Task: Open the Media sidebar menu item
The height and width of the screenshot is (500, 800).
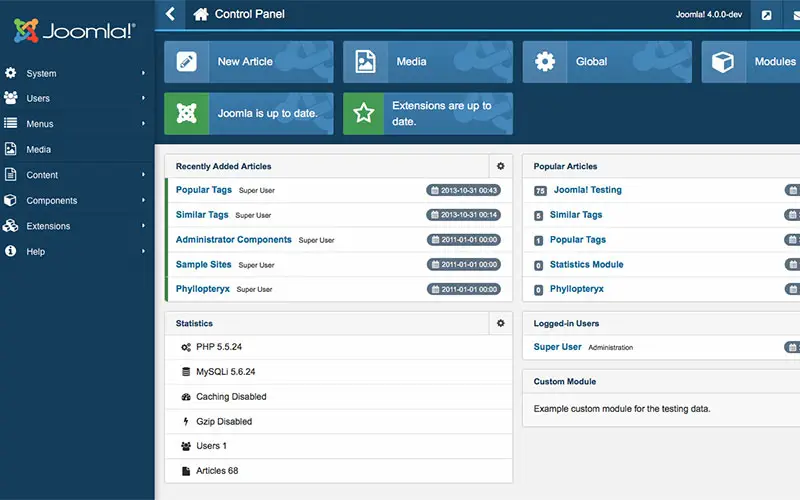Action: click(x=77, y=149)
